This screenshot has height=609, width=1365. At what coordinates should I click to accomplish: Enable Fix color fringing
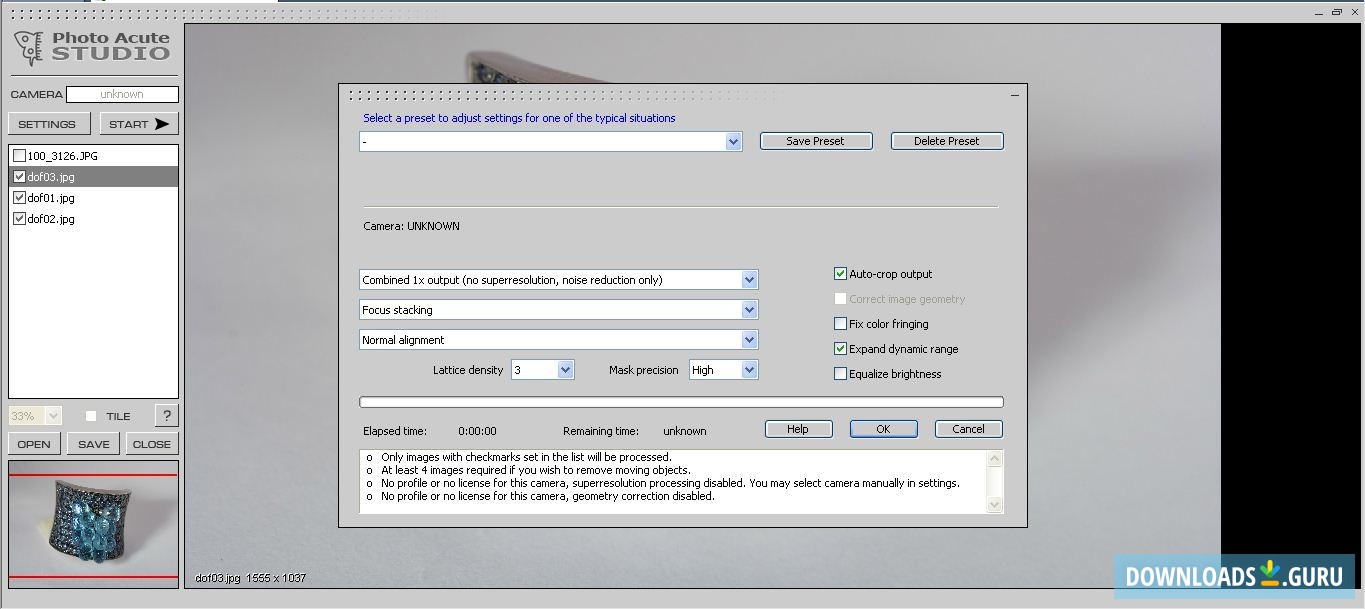coord(841,324)
